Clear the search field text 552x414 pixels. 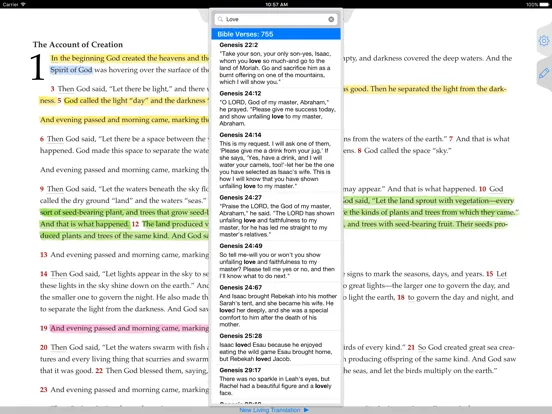[331, 19]
